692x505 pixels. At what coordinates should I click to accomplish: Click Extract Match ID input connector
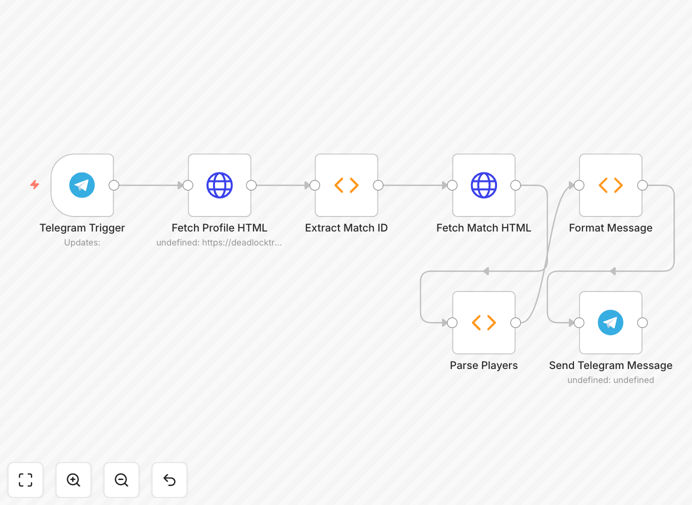coord(315,185)
